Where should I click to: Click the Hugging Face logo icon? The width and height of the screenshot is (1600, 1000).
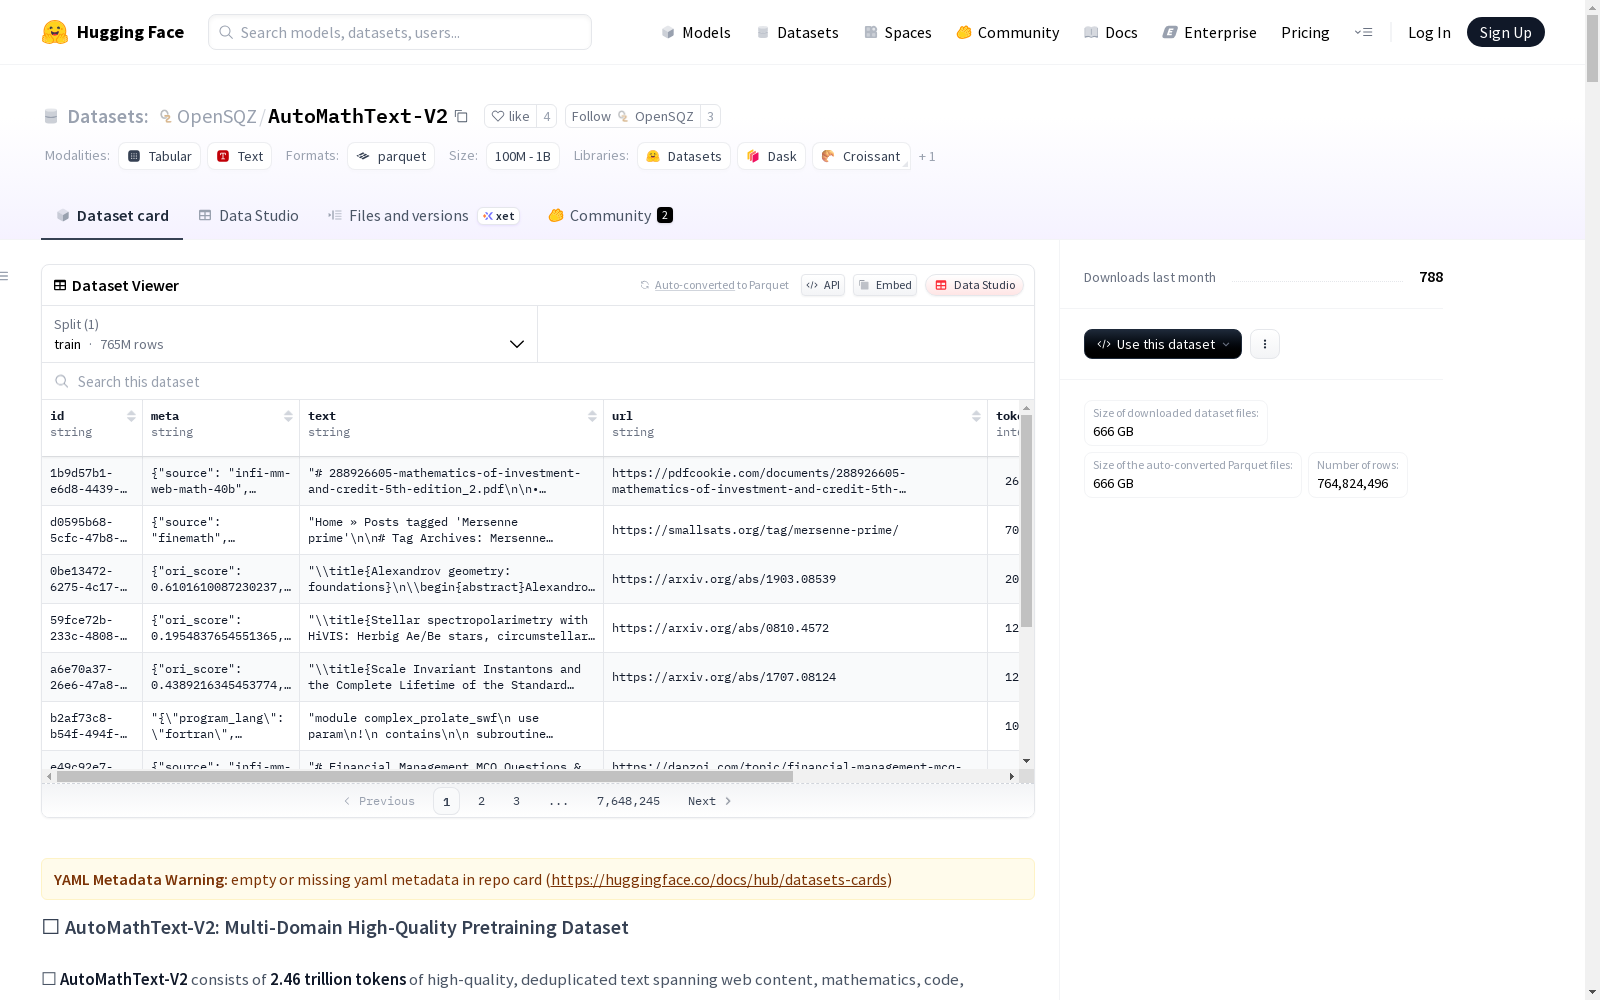(55, 32)
